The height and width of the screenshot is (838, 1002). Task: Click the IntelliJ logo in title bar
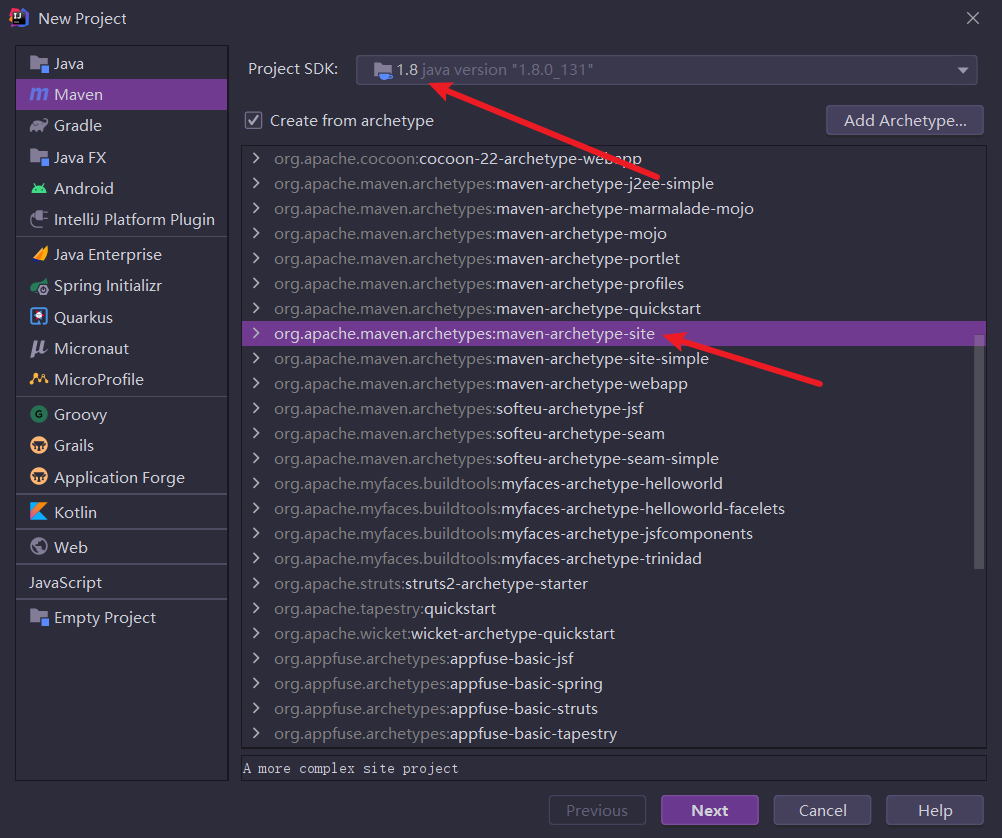pos(19,18)
